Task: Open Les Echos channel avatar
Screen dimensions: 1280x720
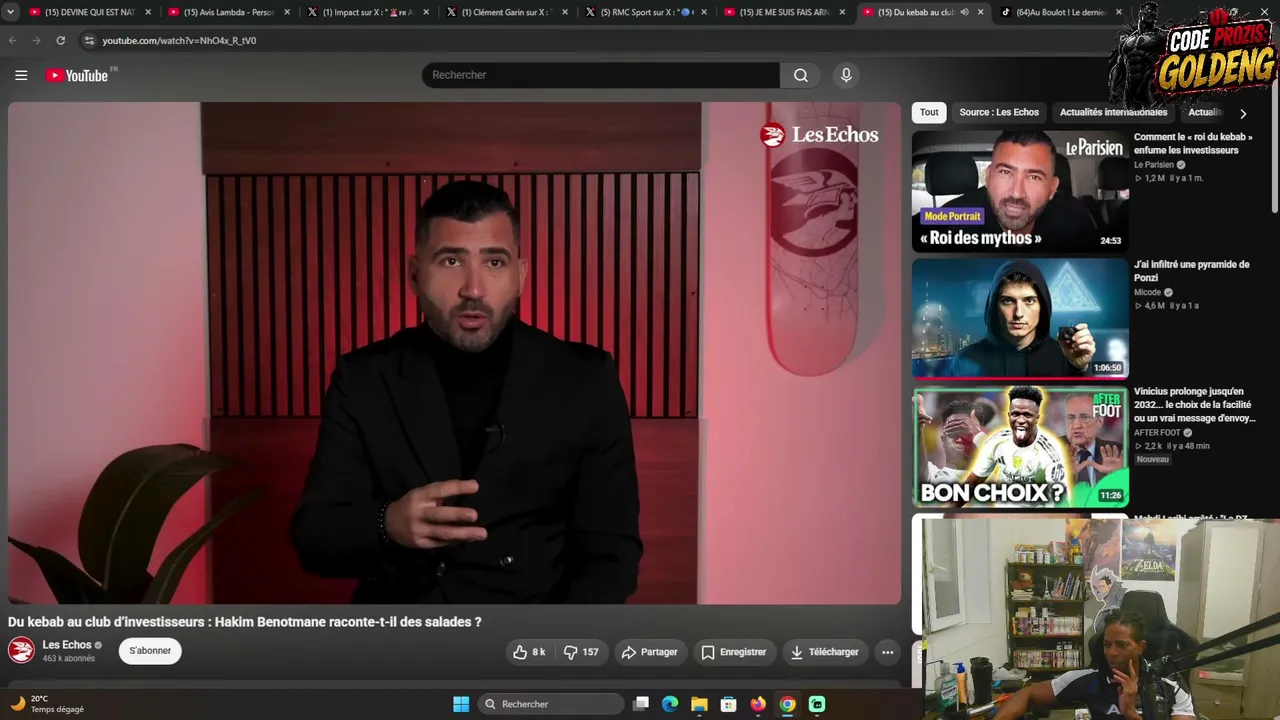Action: pyautogui.click(x=21, y=651)
